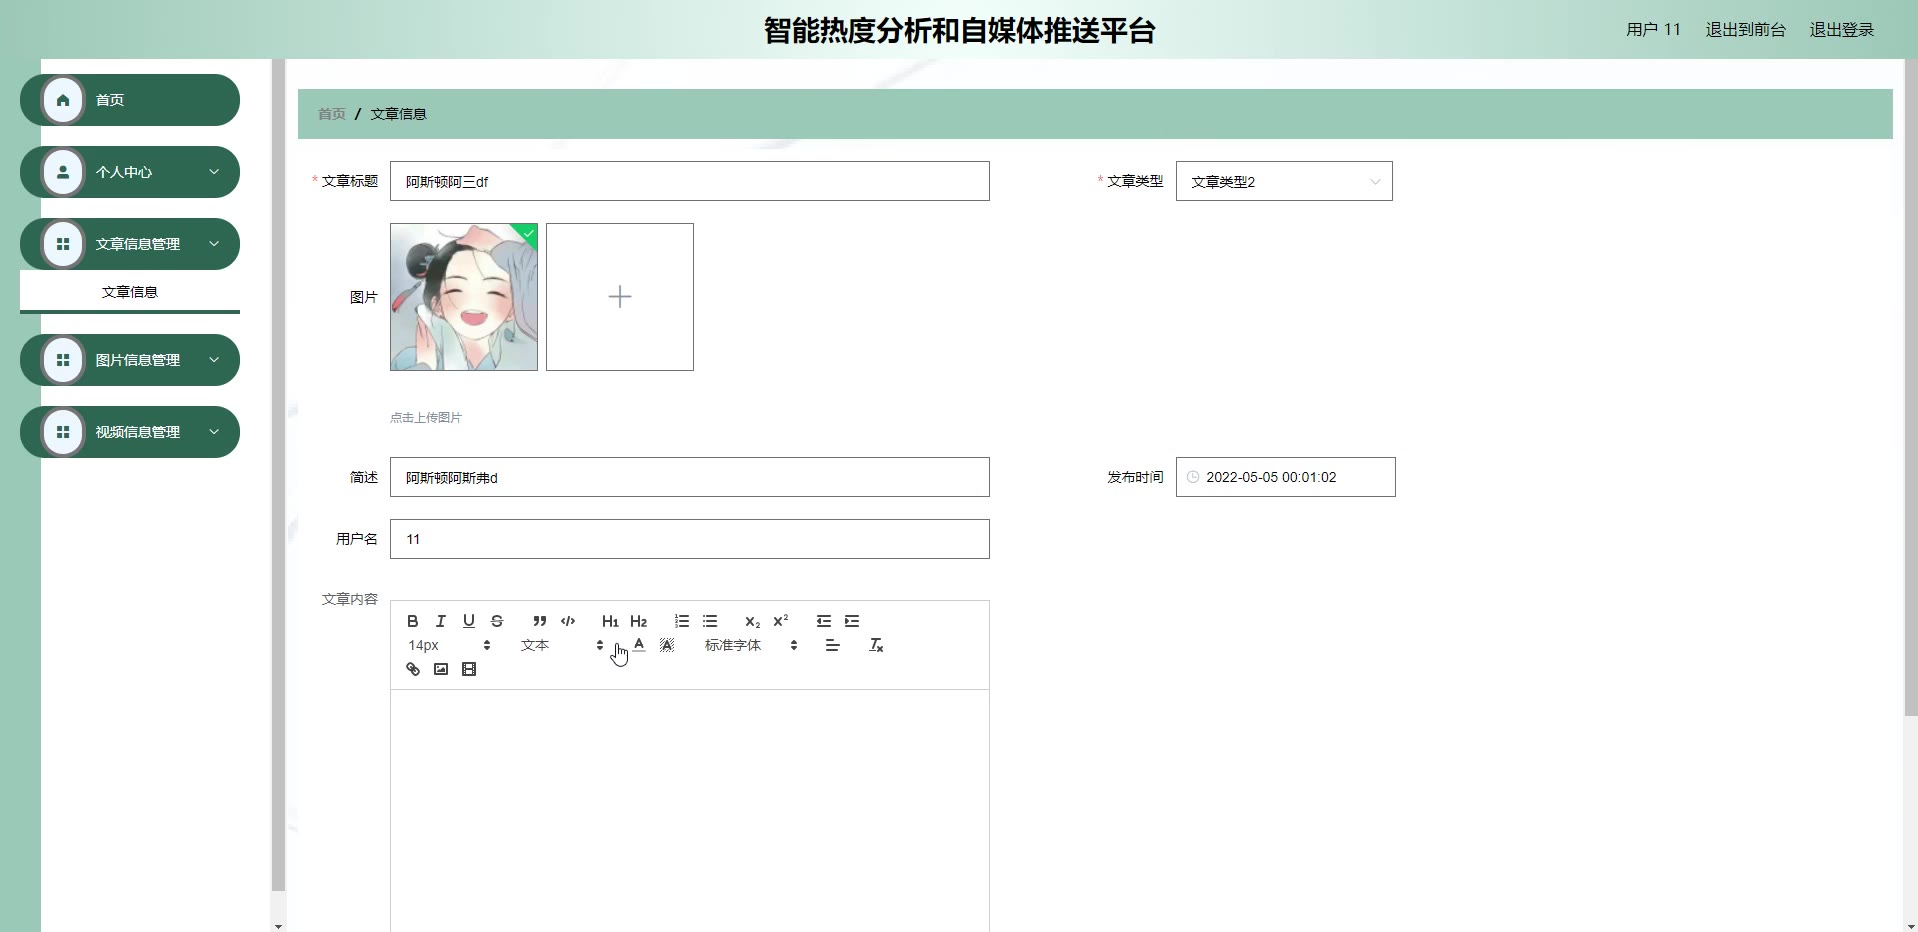Open 文章类型2 dropdown
1918x932 pixels.
[1284, 181]
